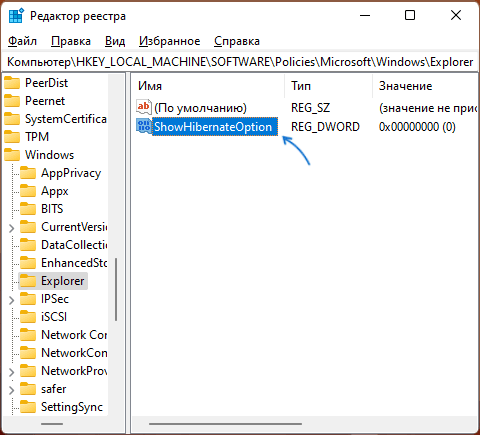Click the REG_SZ type cell

tap(310, 108)
